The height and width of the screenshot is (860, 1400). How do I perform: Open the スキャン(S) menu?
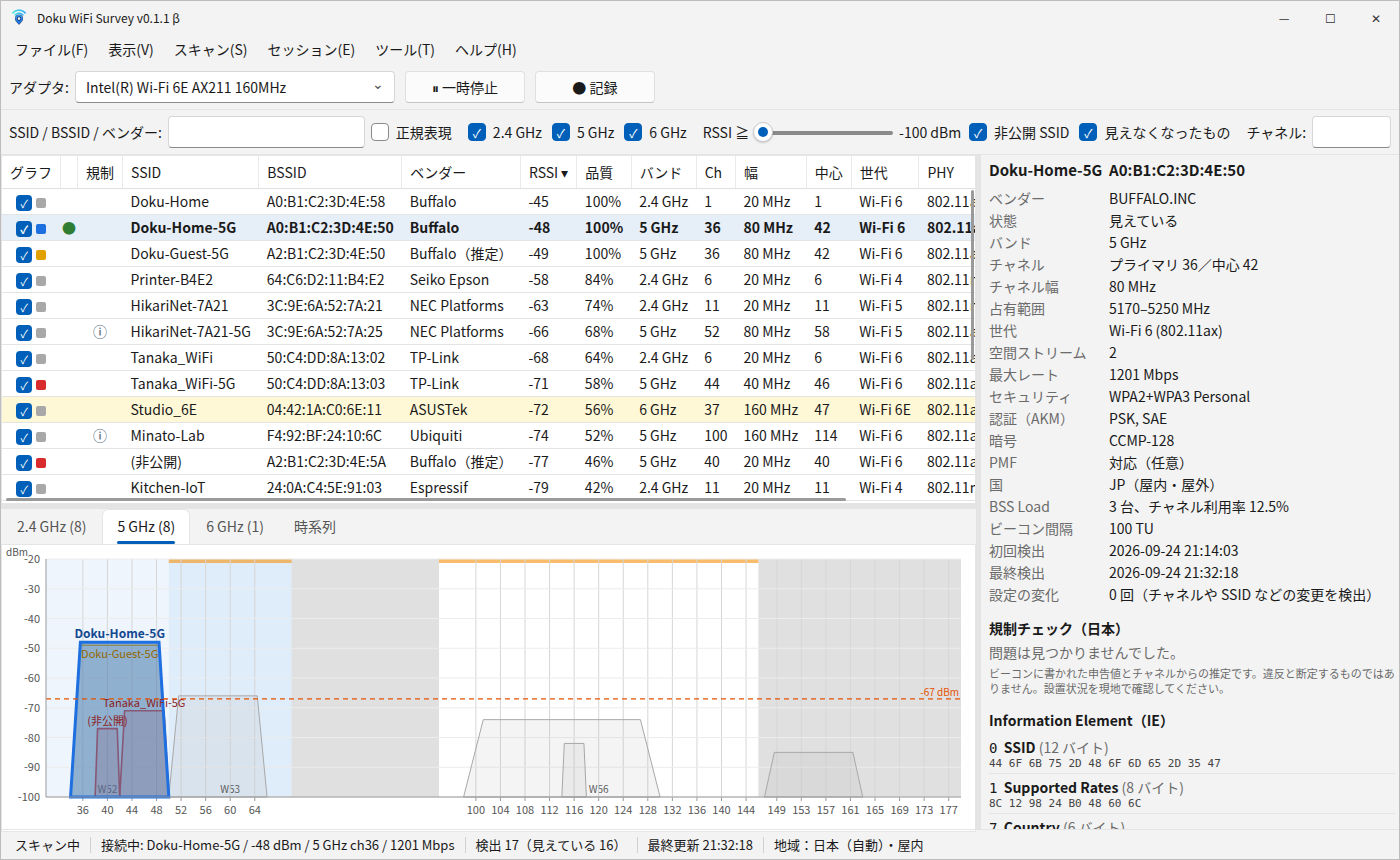pyautogui.click(x=210, y=50)
